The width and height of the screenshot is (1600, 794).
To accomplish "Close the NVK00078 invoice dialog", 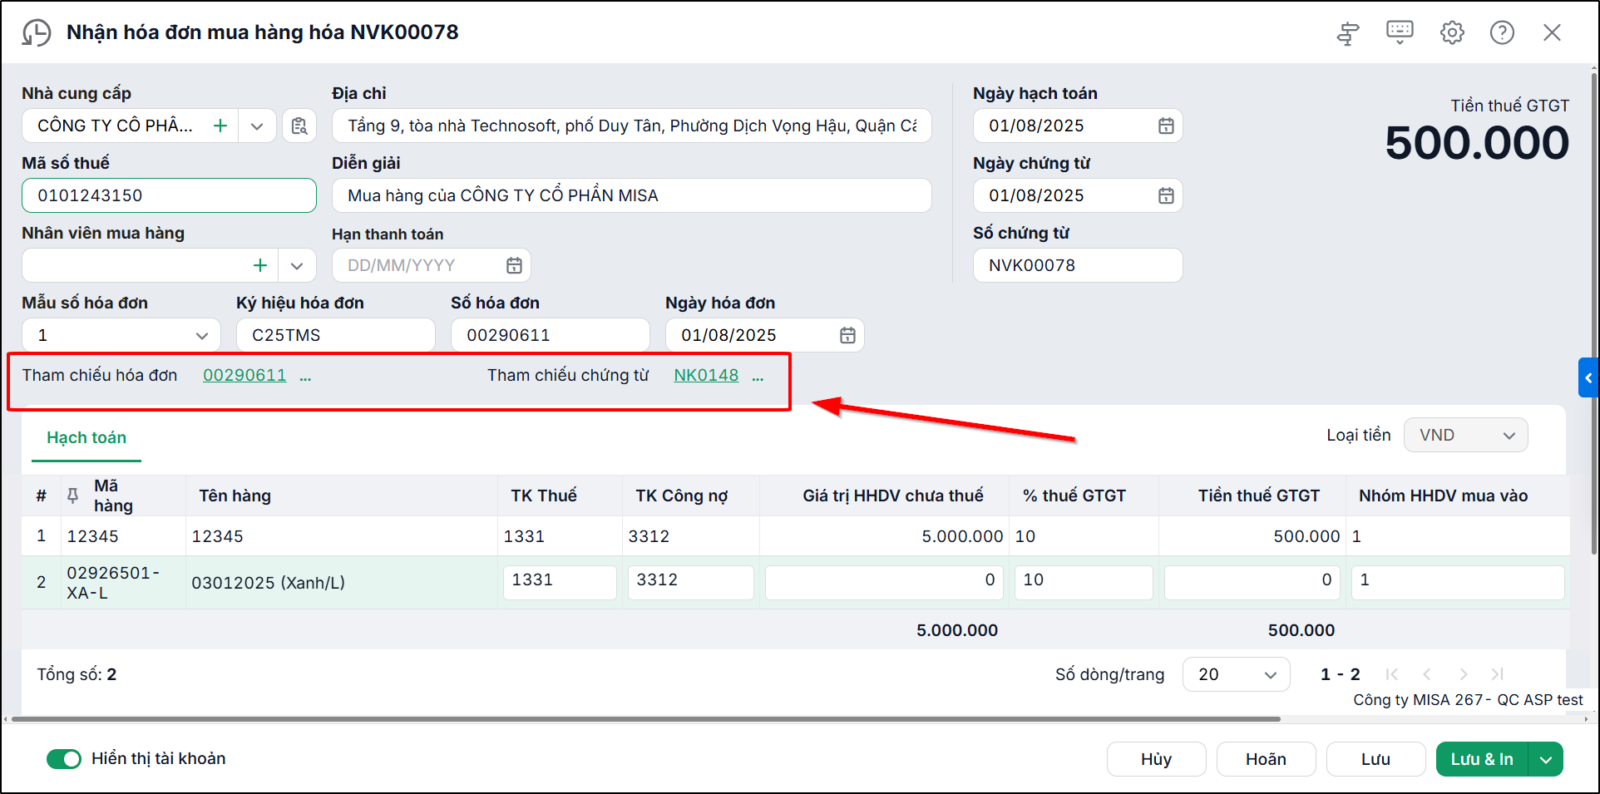I will 1552,32.
